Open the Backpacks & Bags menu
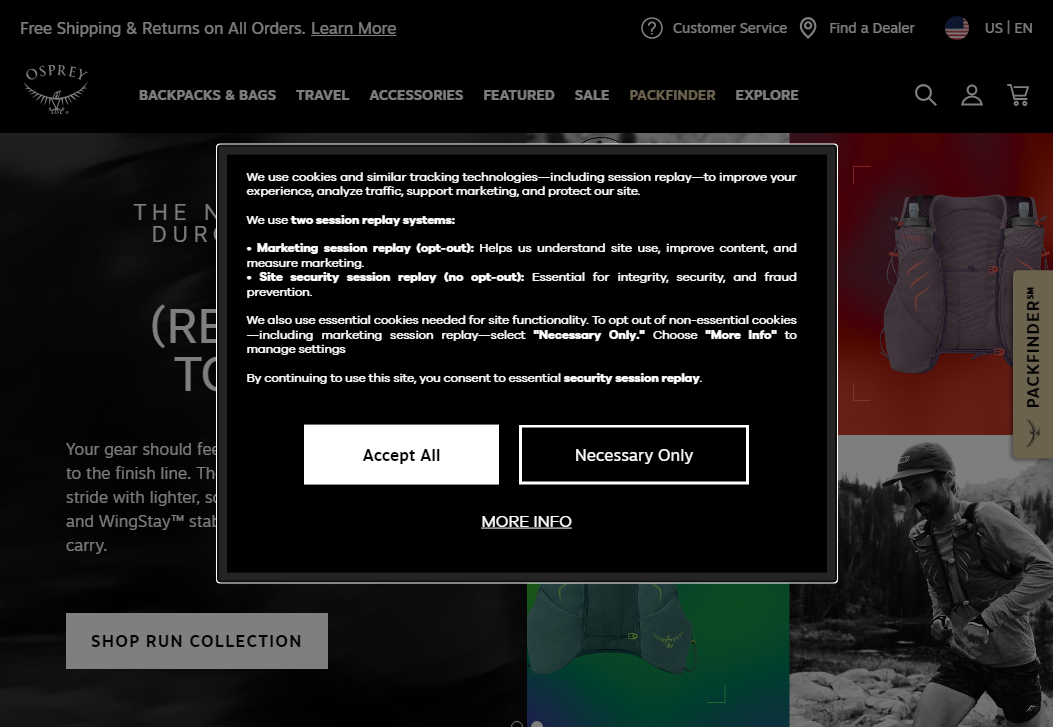The height and width of the screenshot is (727, 1053). (208, 95)
